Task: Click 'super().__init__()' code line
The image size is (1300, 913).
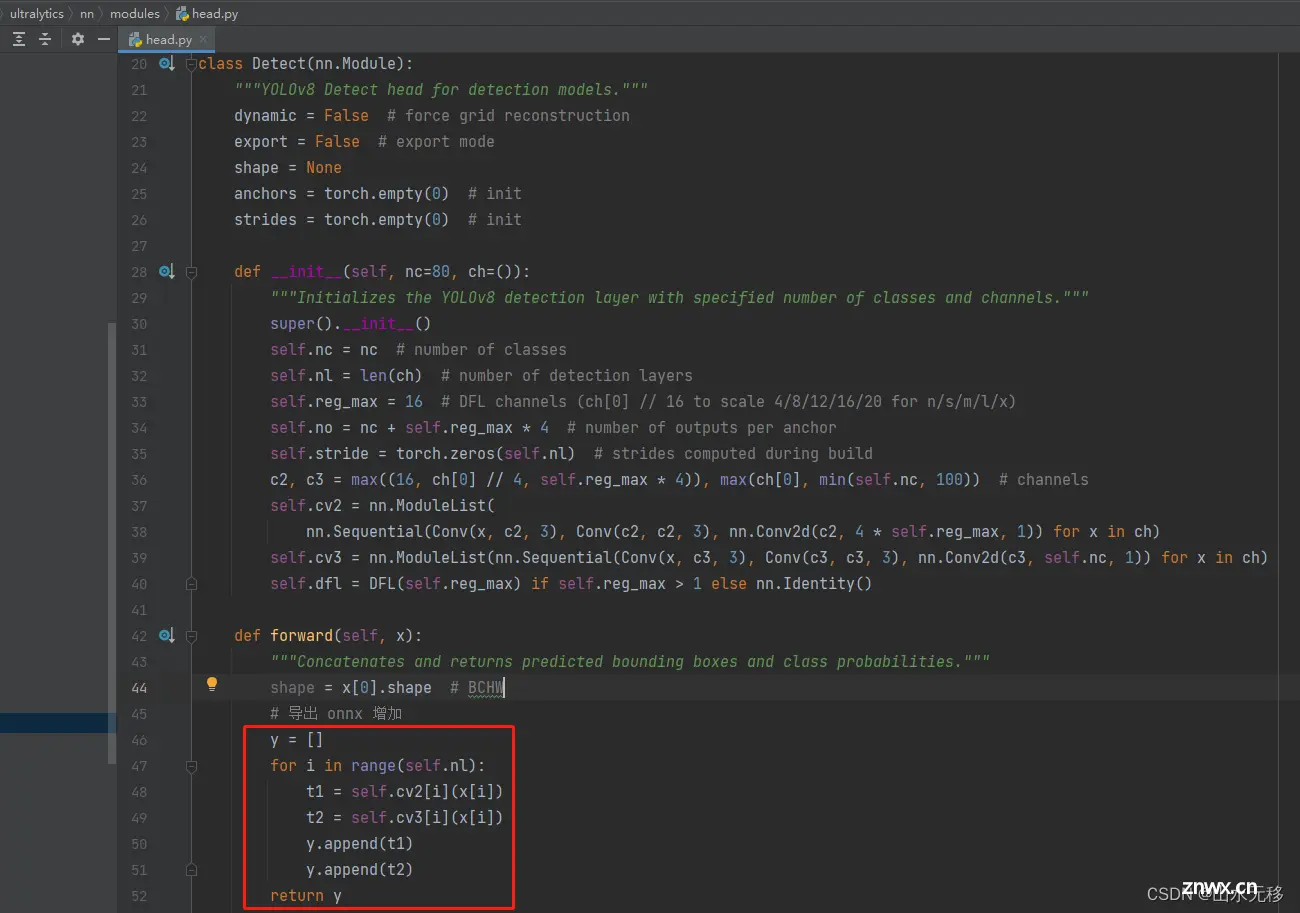Action: click(x=350, y=324)
